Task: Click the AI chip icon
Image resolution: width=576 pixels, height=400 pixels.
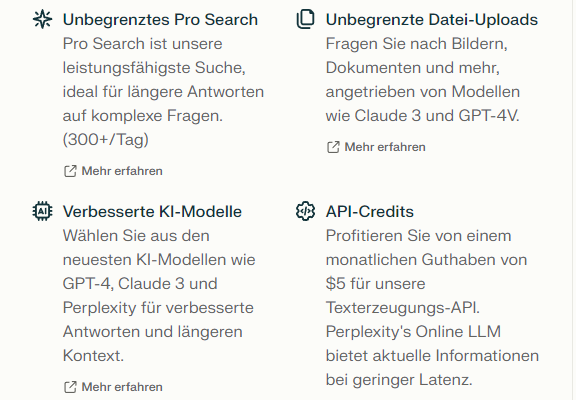Action: pos(42,211)
